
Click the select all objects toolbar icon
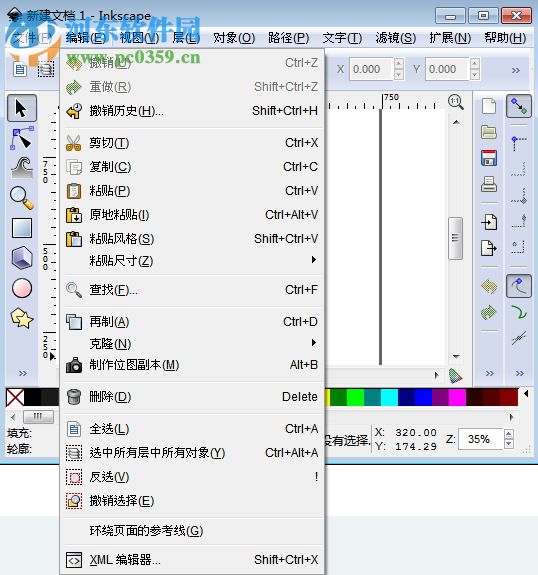tap(20, 69)
